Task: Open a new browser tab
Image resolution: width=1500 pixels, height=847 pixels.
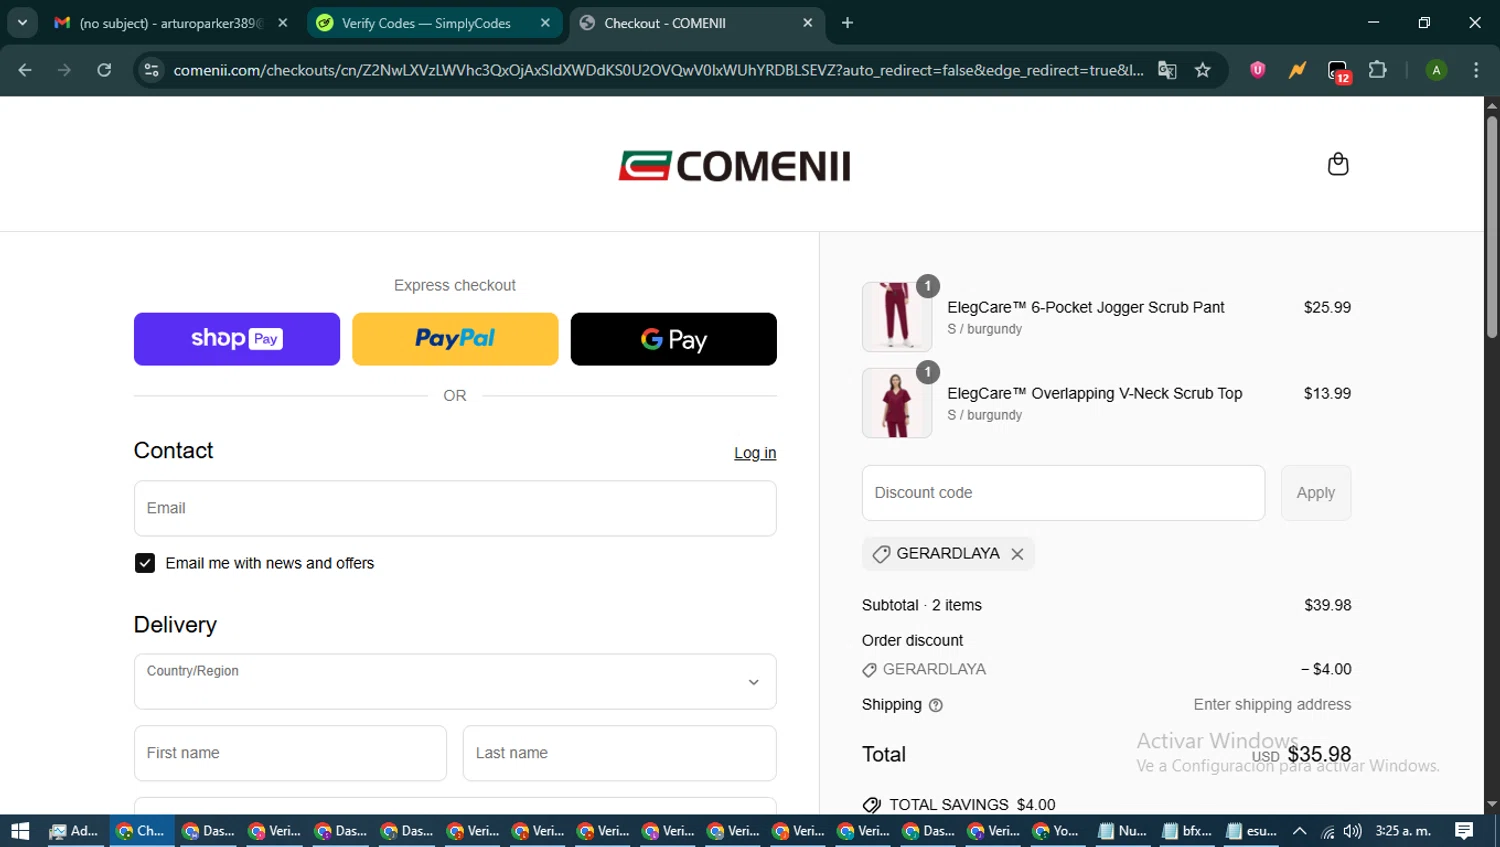Action: (847, 23)
